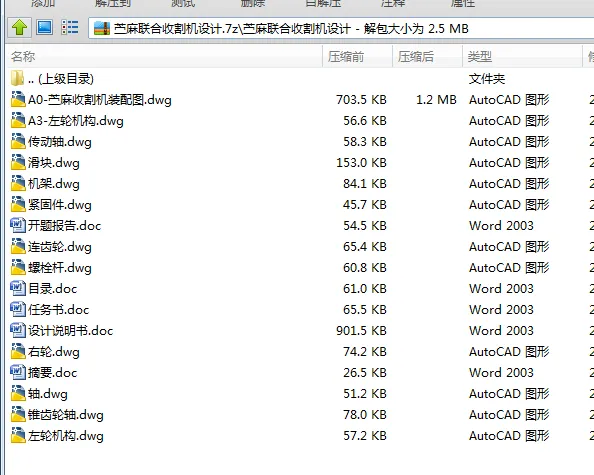Click the archive path address field
Image resolution: width=594 pixels, height=475 pixels.
[341, 28]
